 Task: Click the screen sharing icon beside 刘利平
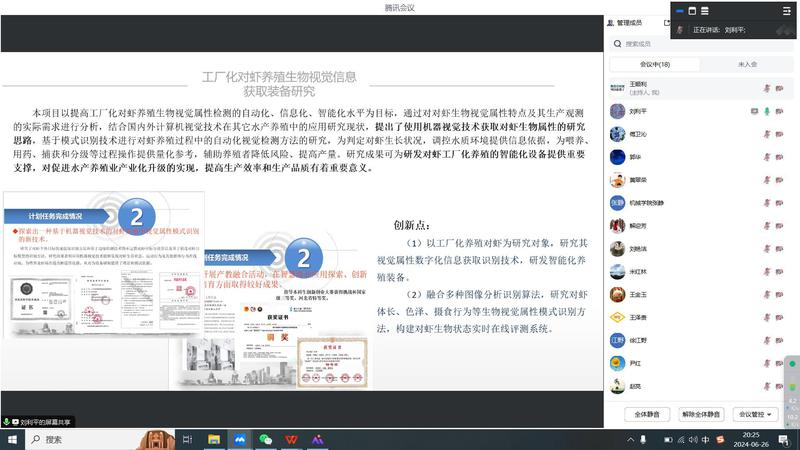coord(754,111)
